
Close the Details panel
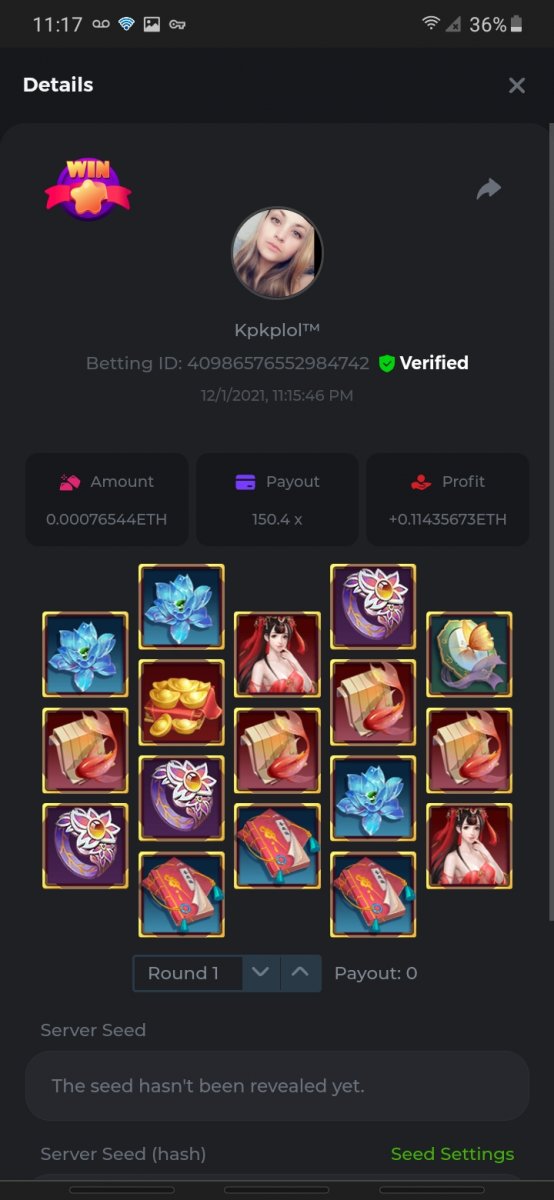tap(517, 85)
